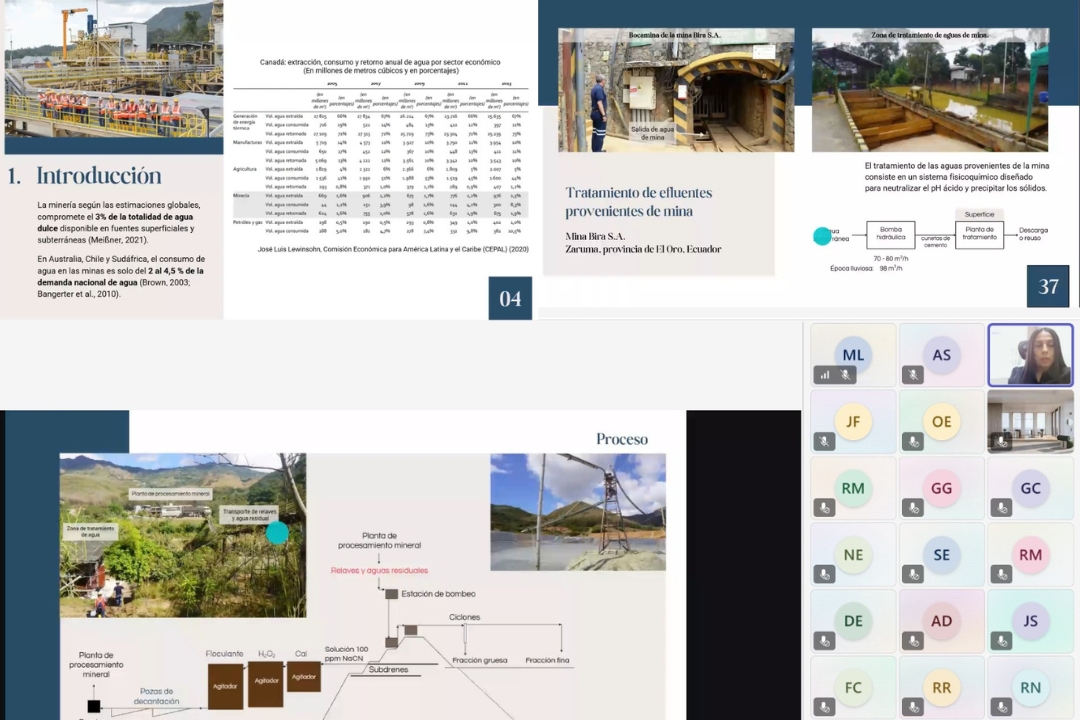
Task: Click the signal strength bars on ML's tile
Action: tap(824, 375)
